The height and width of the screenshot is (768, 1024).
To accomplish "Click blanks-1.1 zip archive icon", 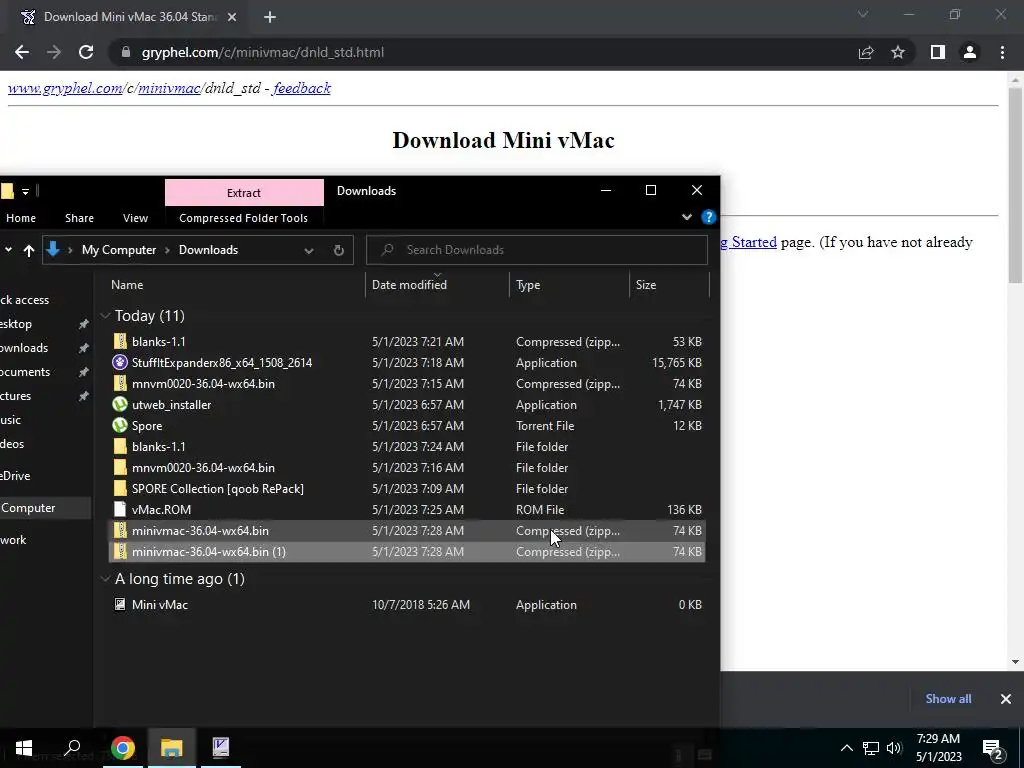I will pyautogui.click(x=120, y=342).
